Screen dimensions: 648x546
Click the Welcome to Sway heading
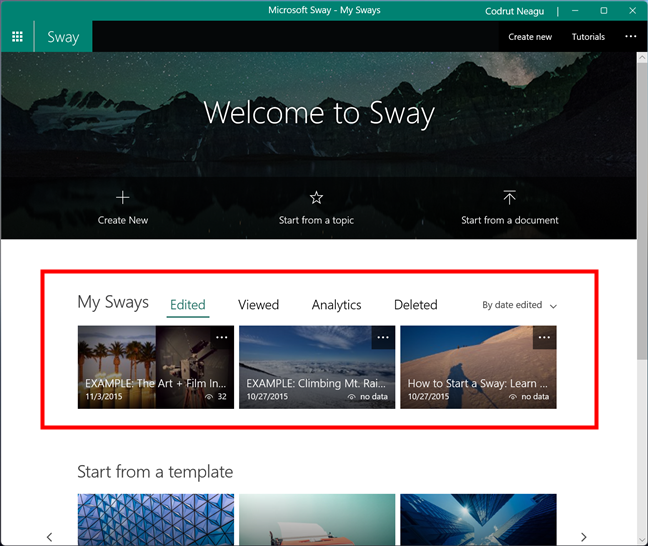tap(319, 113)
